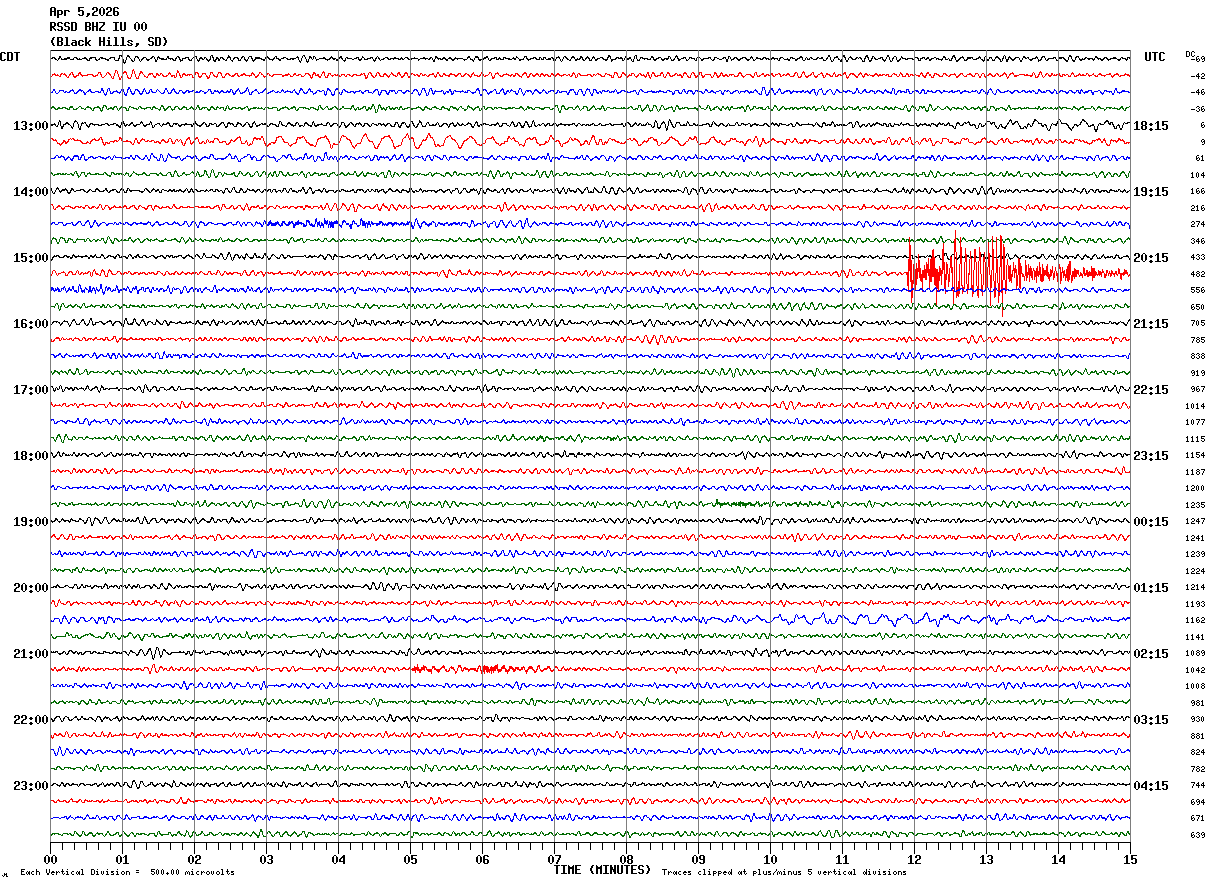Click the '03' minute tick label

[x=266, y=859]
